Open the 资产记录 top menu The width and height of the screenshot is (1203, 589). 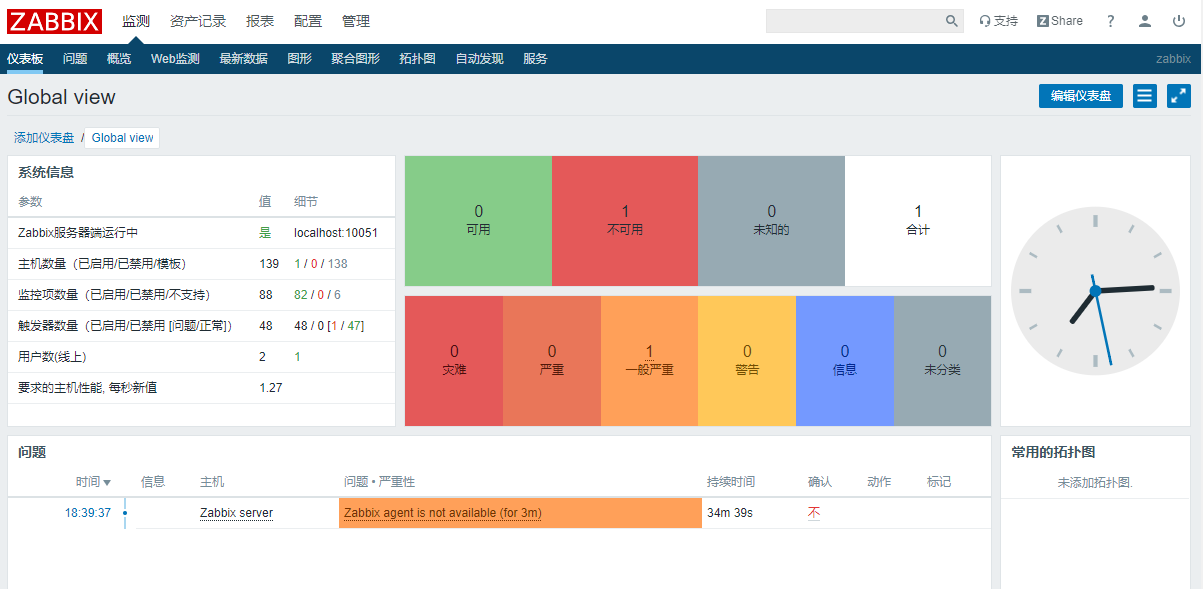pos(198,21)
